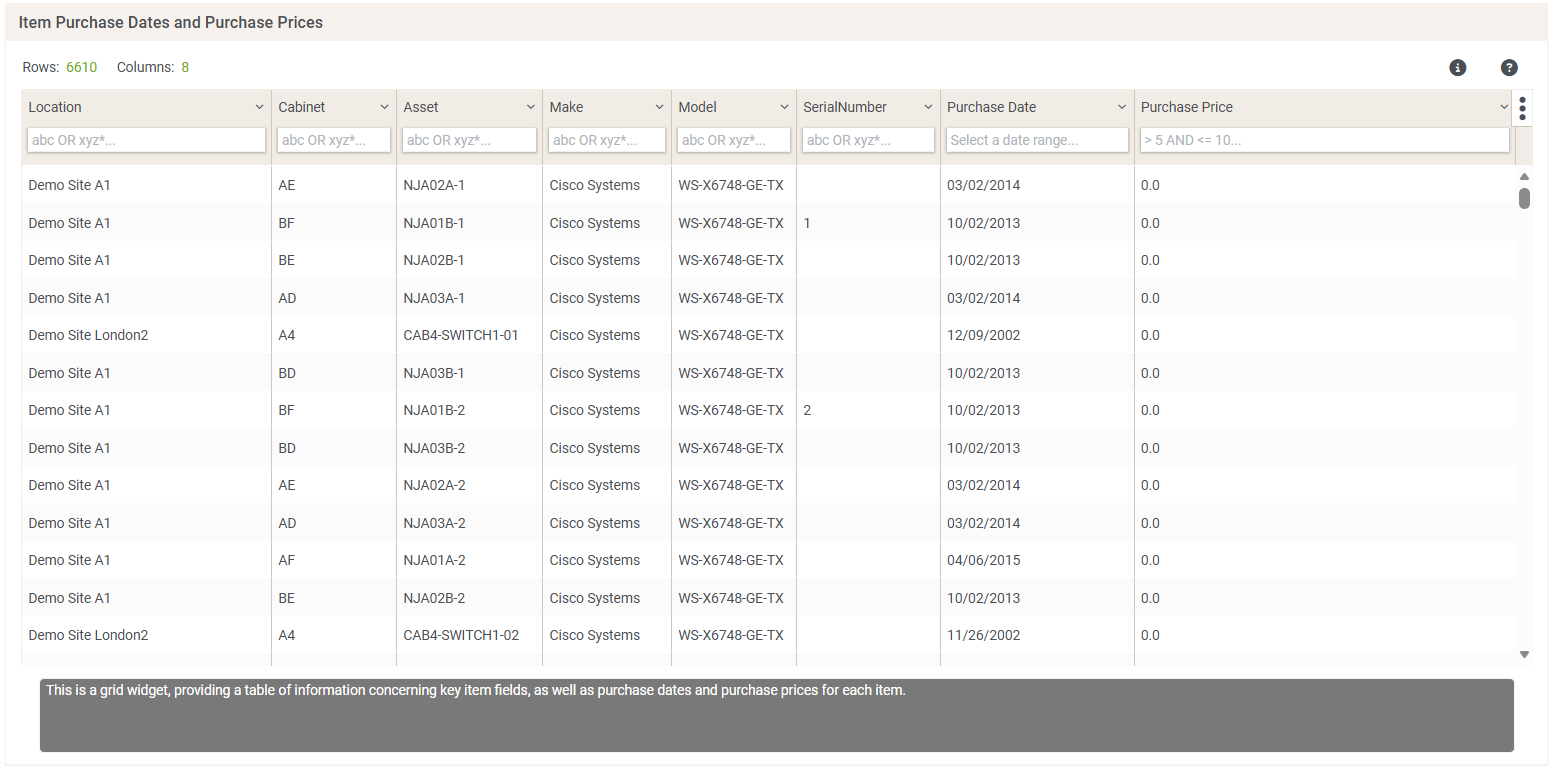Open the Cabinet column menu chevron

pos(384,107)
